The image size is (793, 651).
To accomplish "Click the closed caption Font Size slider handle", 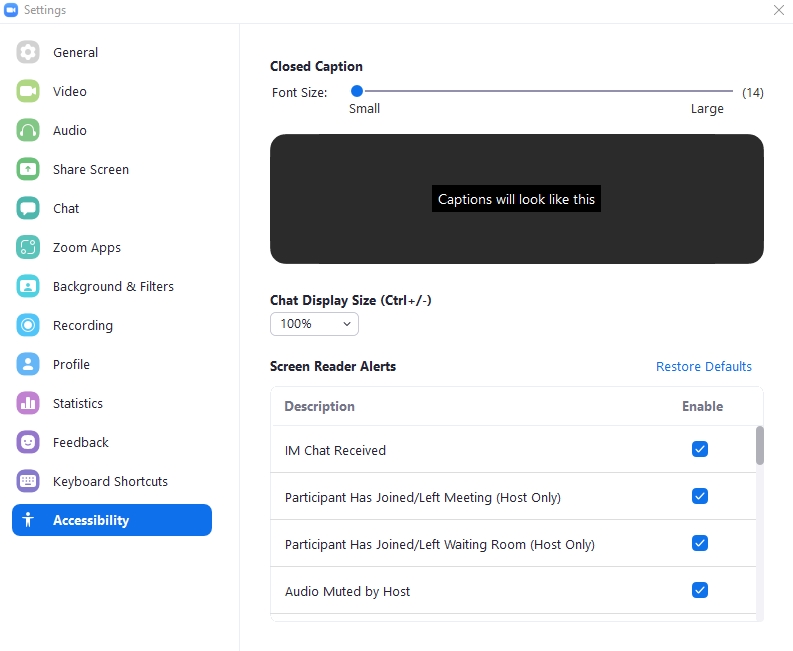I will point(356,92).
